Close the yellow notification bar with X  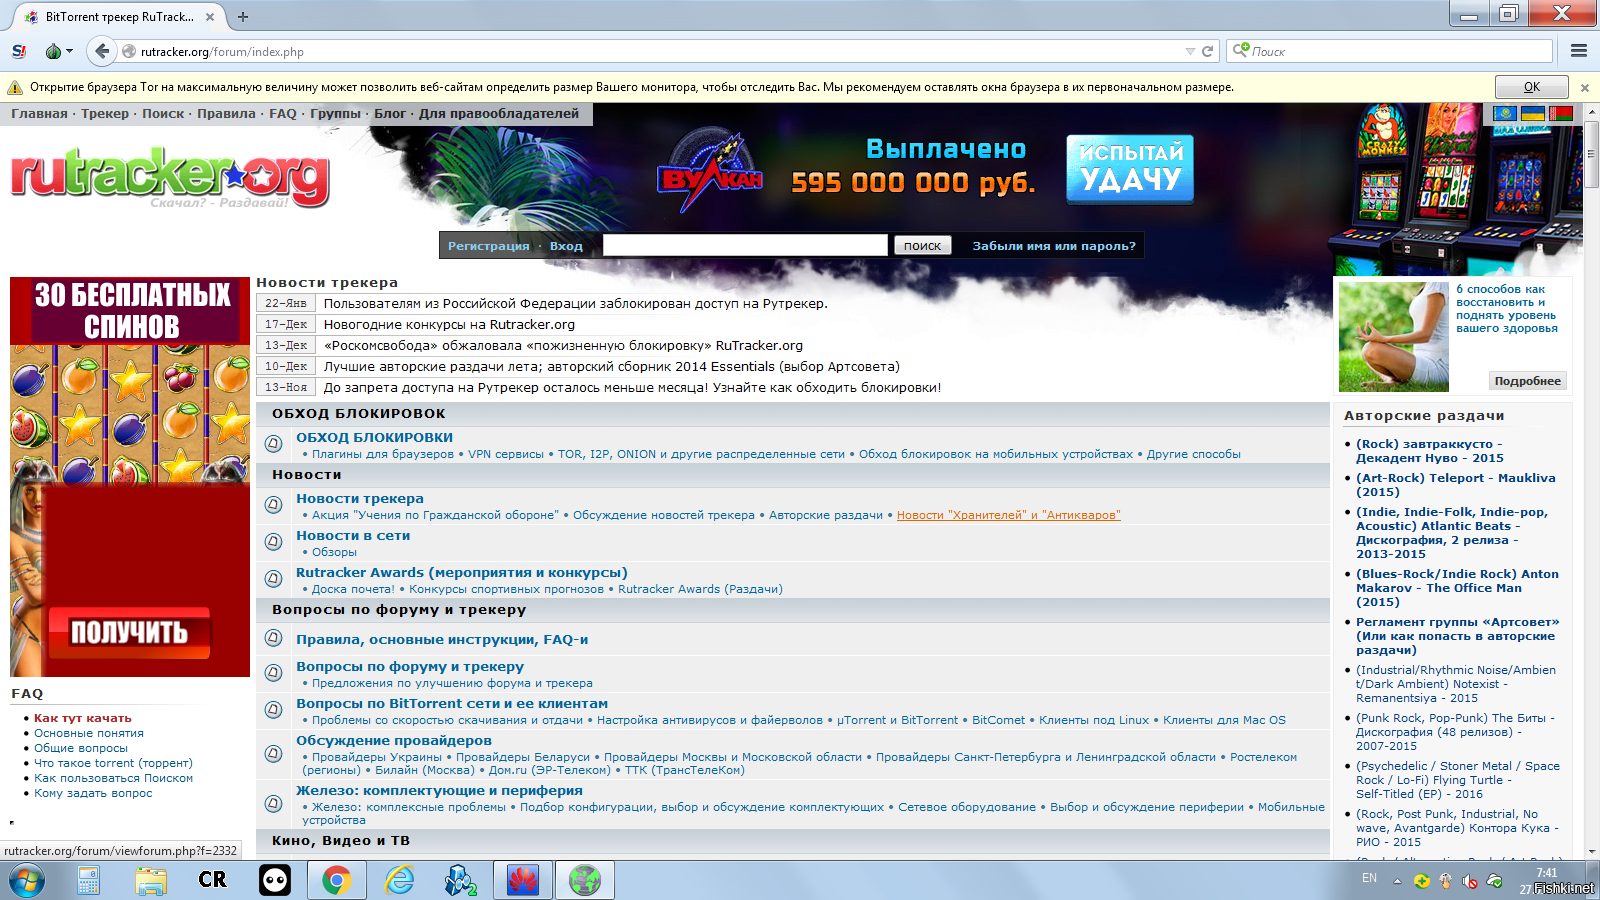[x=1584, y=88]
